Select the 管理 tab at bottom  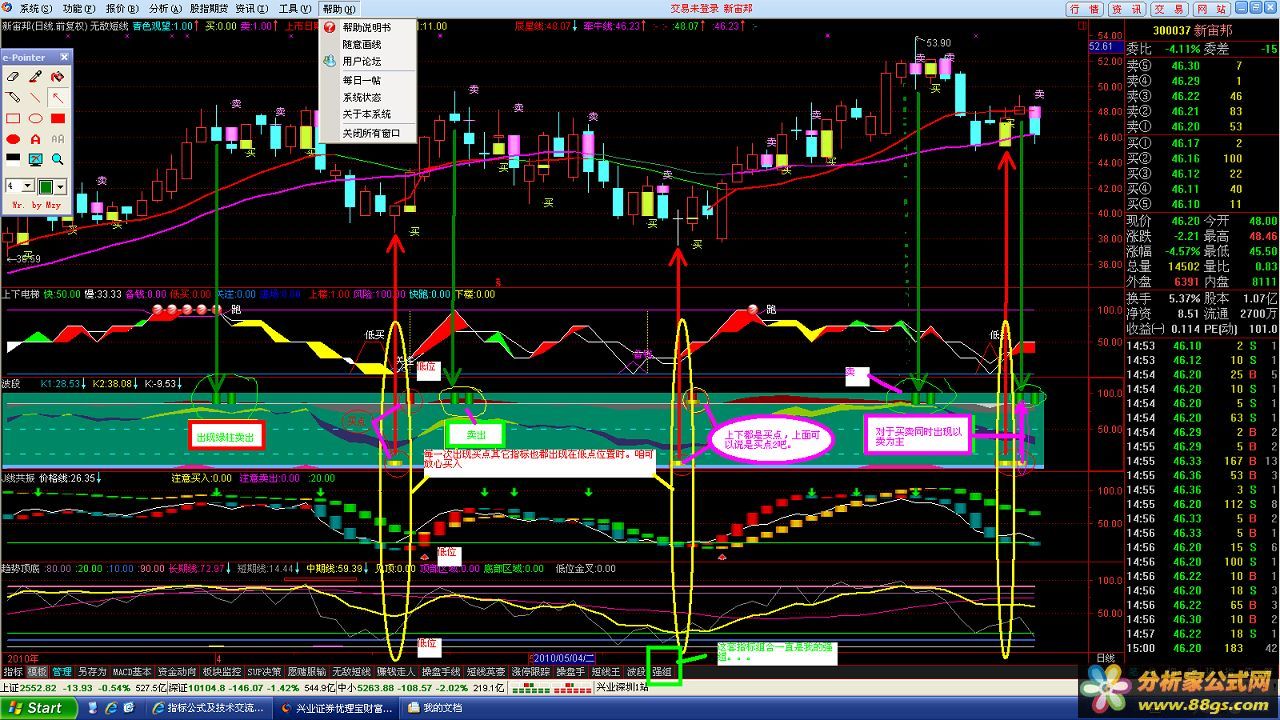[x=62, y=672]
